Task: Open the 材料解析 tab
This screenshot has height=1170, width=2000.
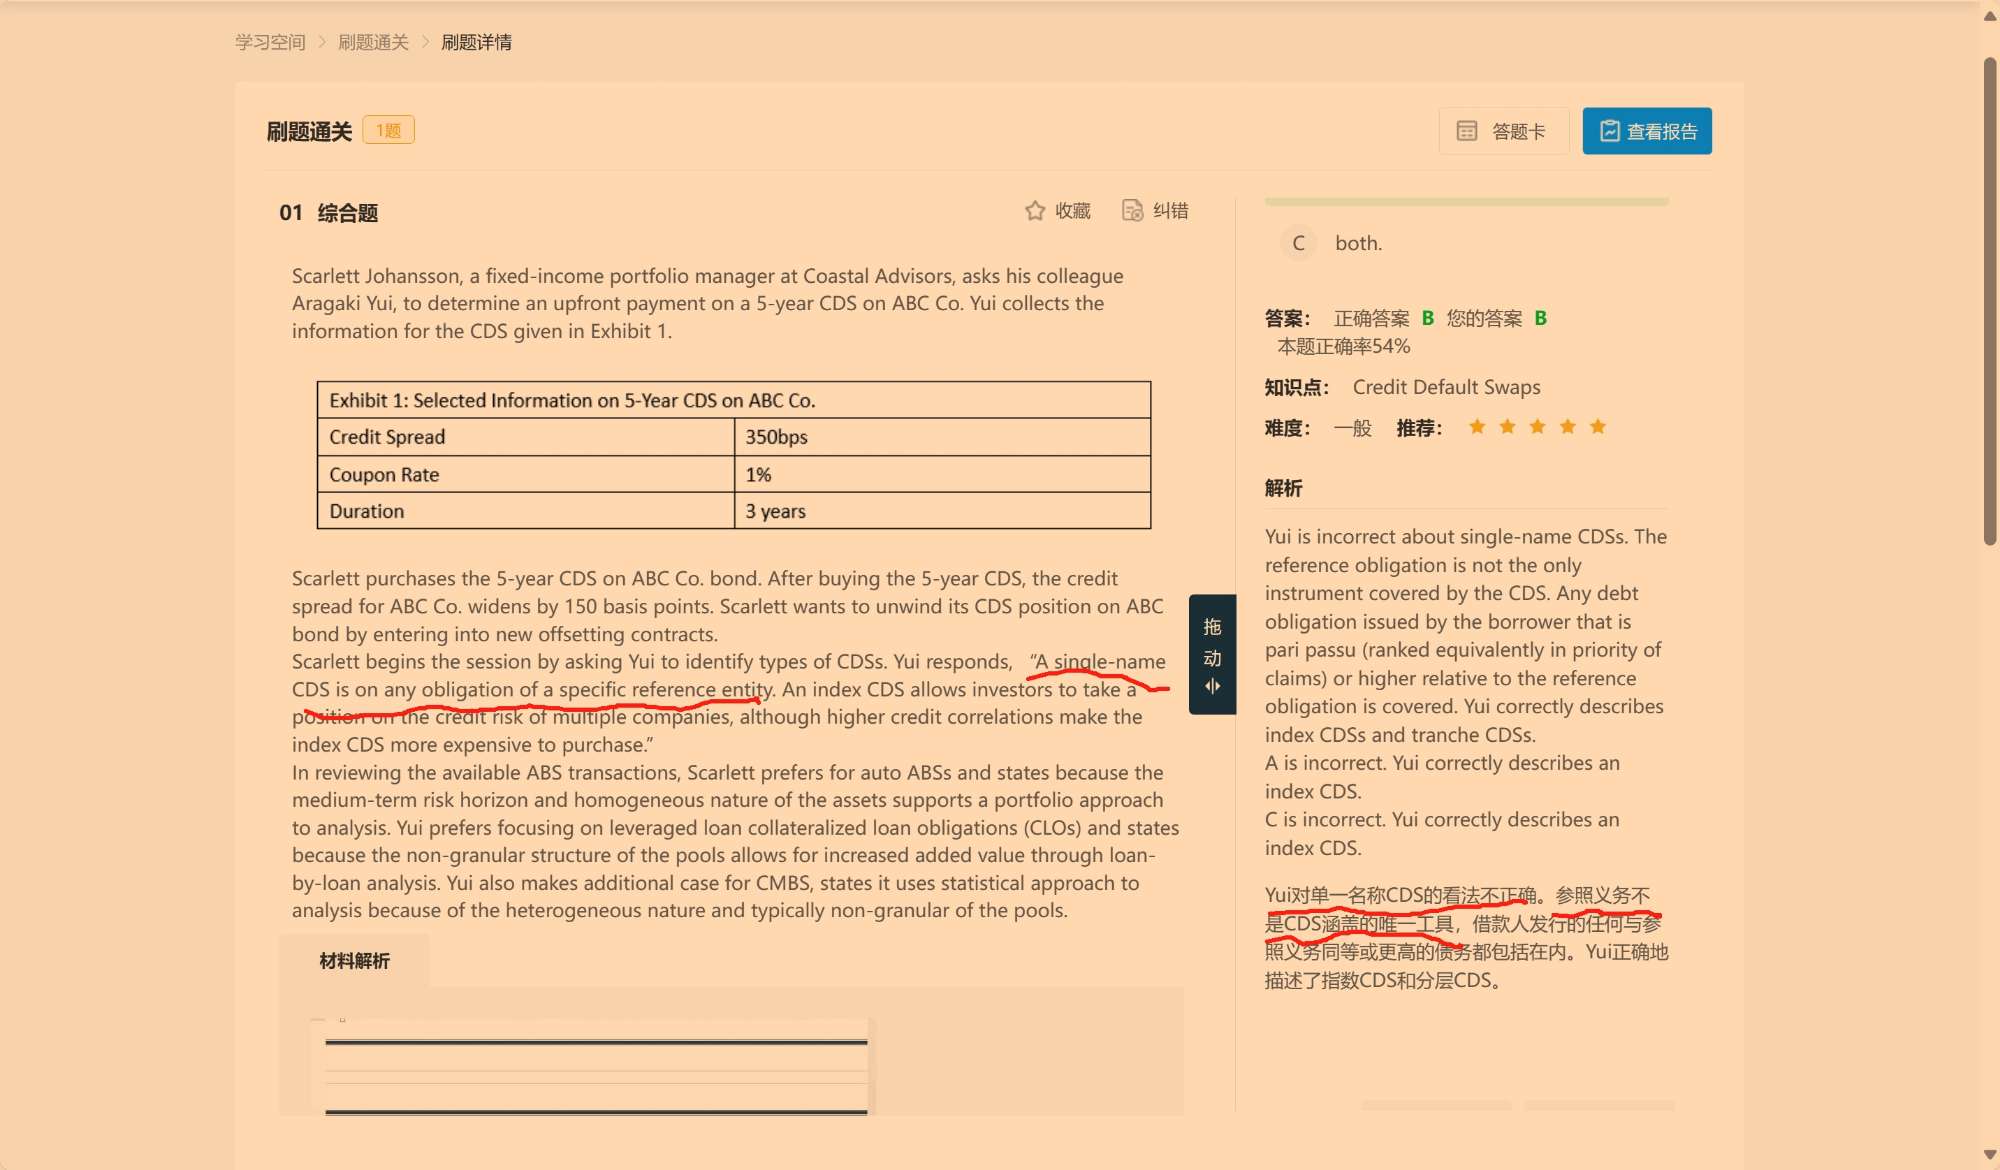Action: 354,961
